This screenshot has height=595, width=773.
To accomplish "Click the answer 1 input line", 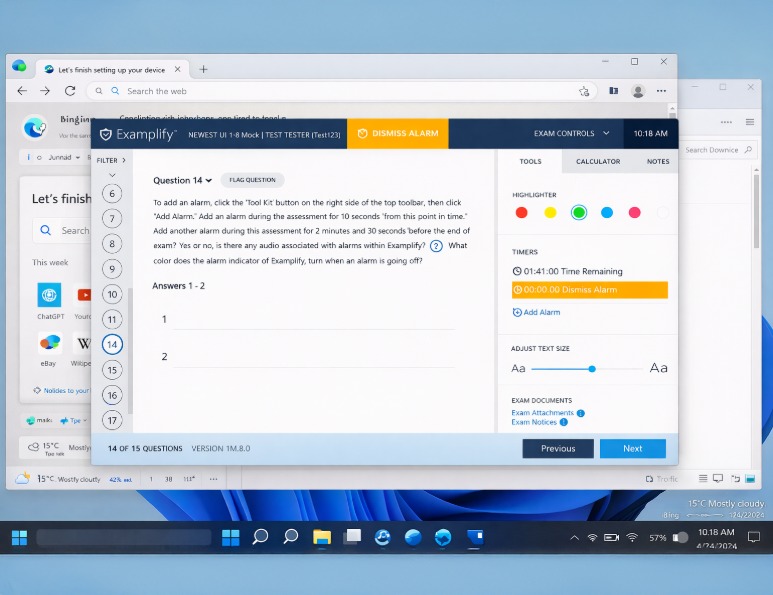I will click(x=314, y=319).
